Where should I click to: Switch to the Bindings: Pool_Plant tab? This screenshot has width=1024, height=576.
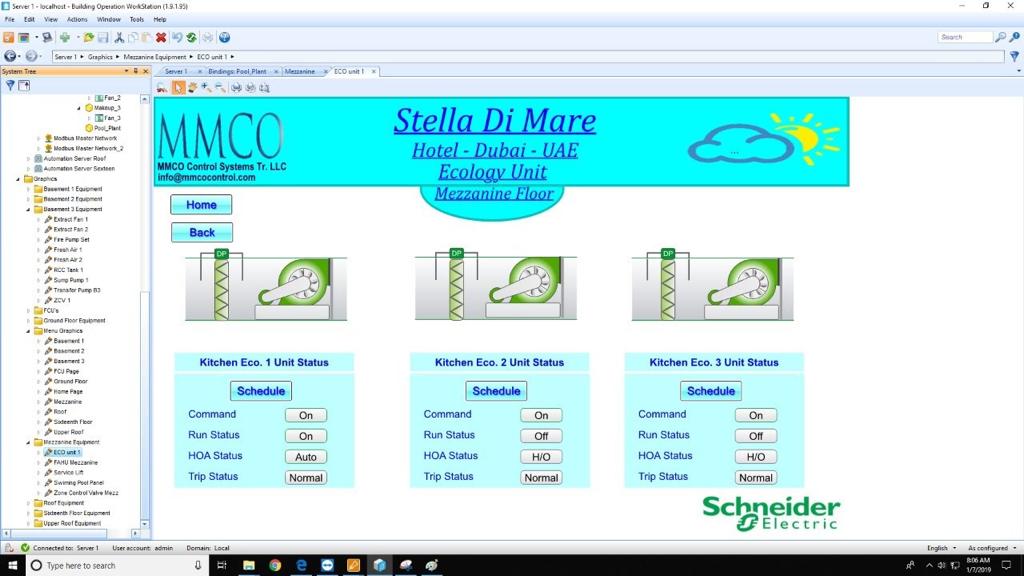coord(237,71)
